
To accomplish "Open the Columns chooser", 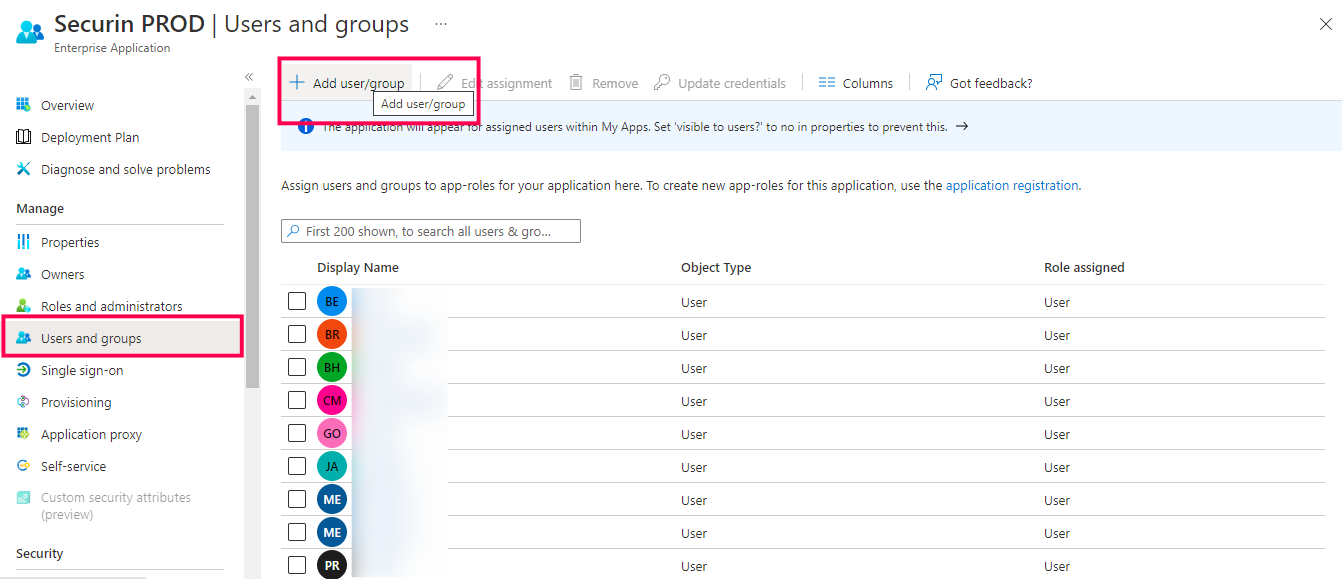I will click(x=855, y=83).
